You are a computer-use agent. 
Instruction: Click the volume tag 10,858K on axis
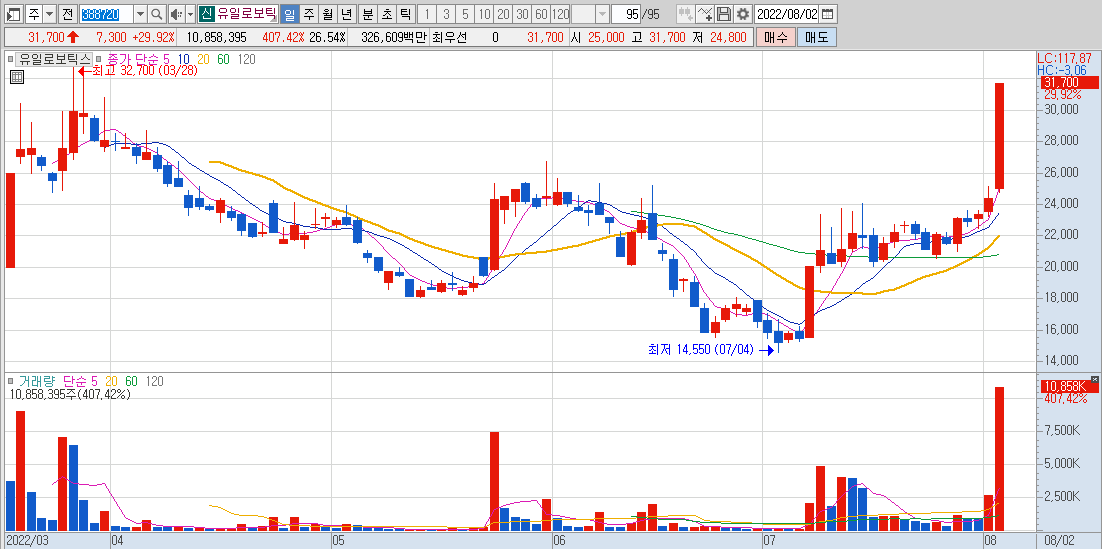click(x=1068, y=387)
